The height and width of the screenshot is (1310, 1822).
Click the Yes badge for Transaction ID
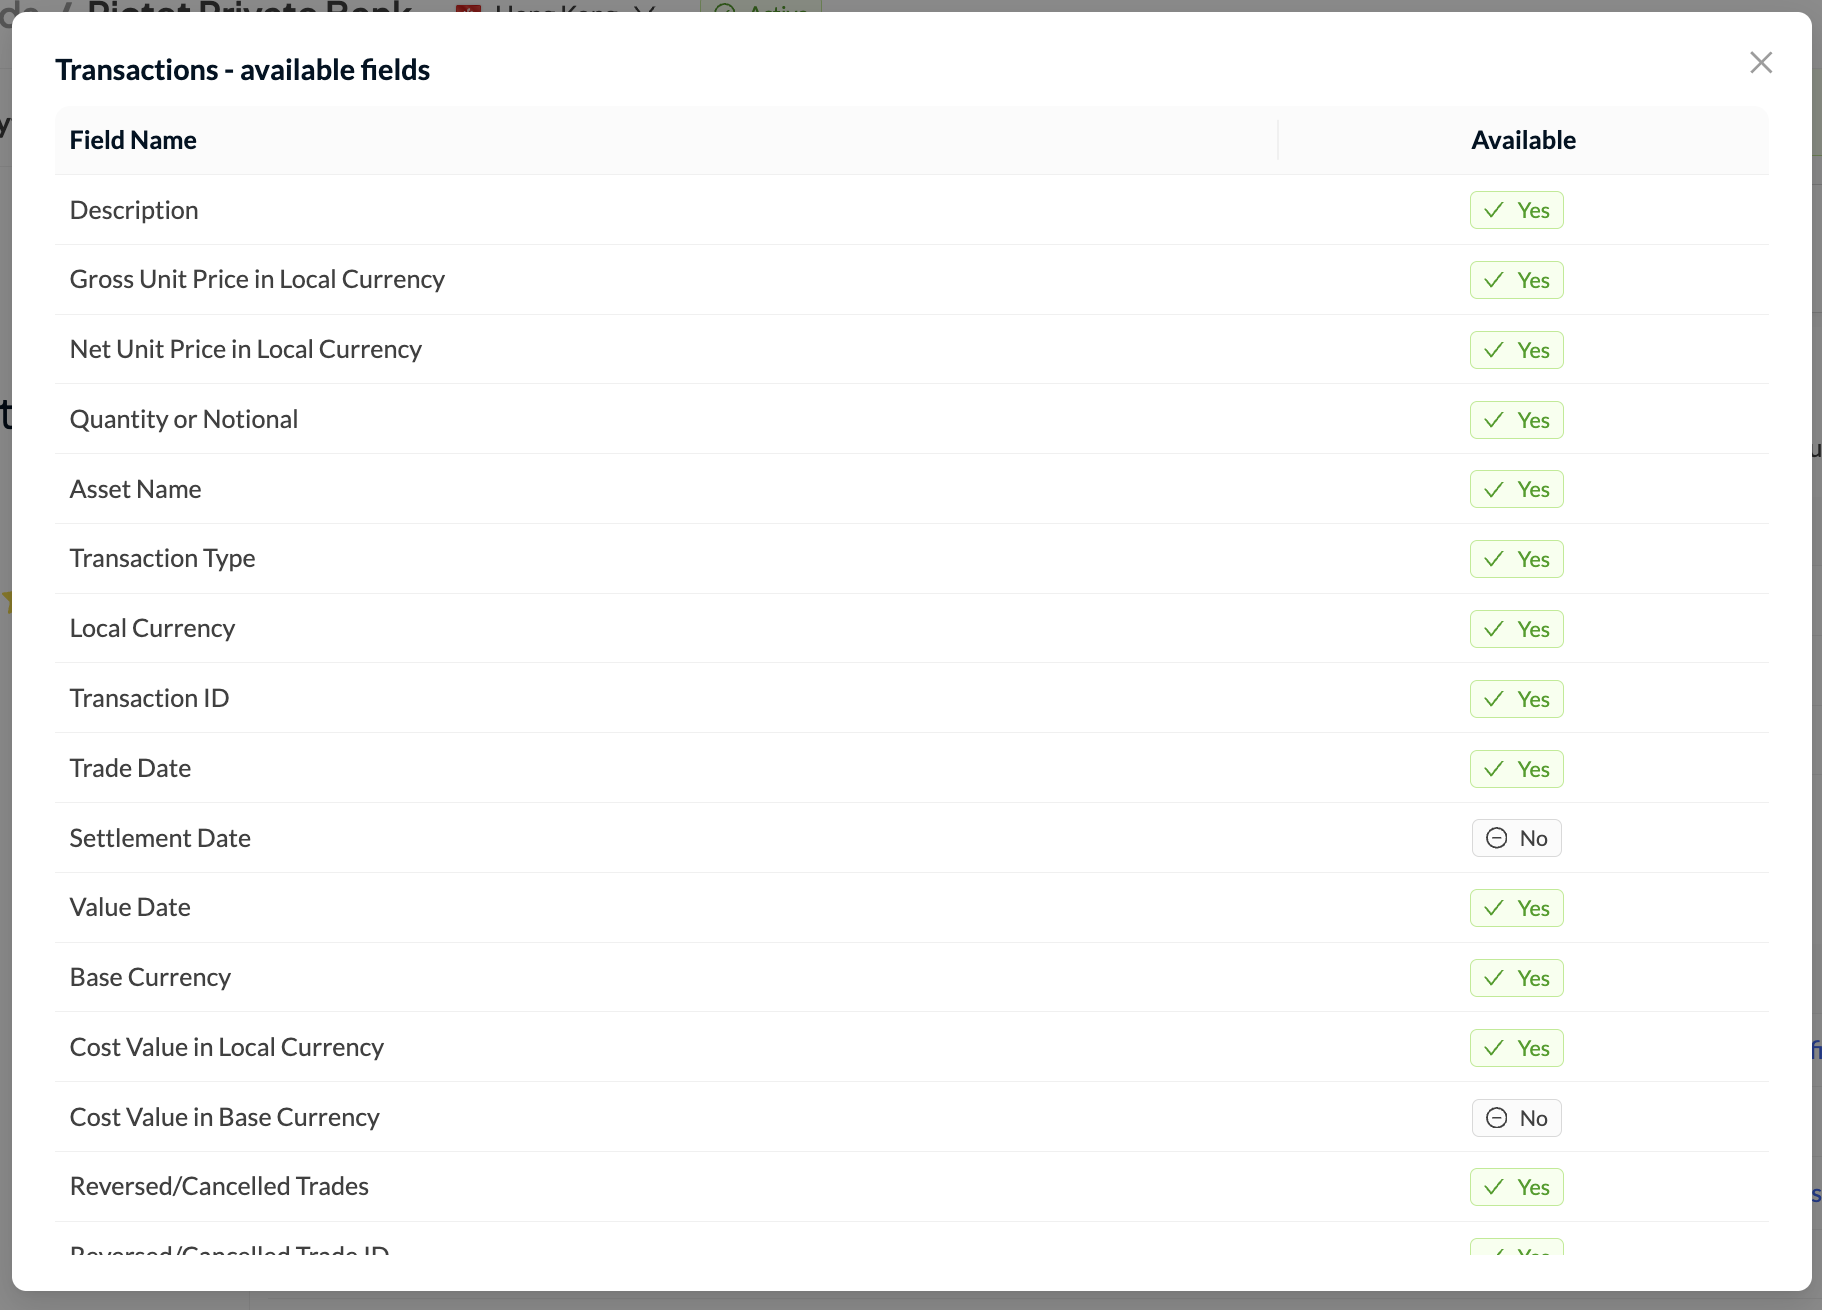(x=1516, y=699)
